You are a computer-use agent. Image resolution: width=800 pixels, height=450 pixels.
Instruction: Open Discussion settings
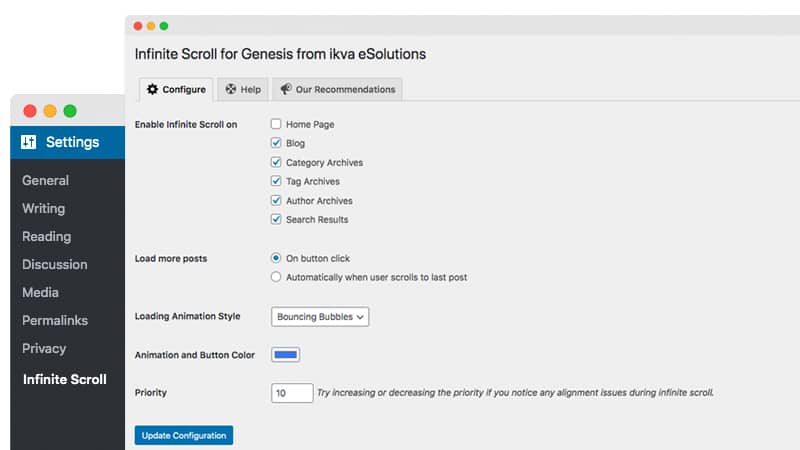coord(55,264)
